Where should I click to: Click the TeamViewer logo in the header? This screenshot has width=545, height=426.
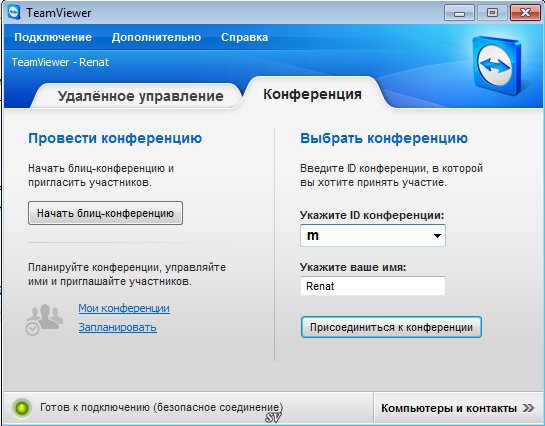click(497, 66)
